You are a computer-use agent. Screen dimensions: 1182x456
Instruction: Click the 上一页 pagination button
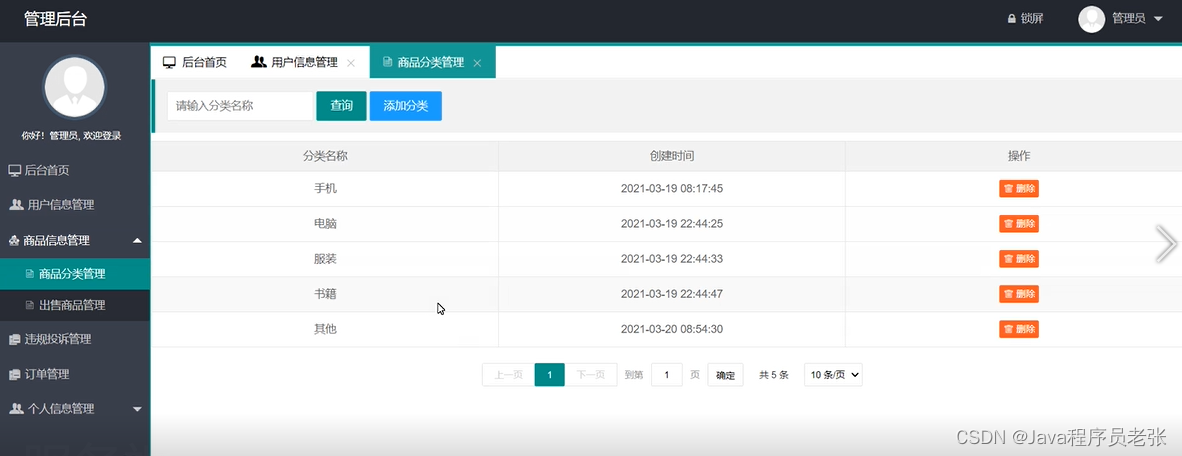pyautogui.click(x=508, y=375)
